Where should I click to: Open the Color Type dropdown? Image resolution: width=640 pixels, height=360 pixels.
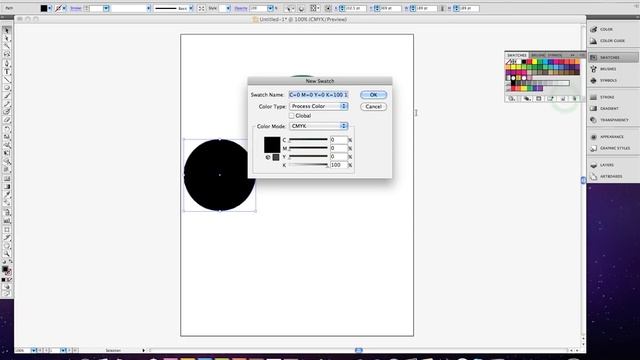coord(318,106)
